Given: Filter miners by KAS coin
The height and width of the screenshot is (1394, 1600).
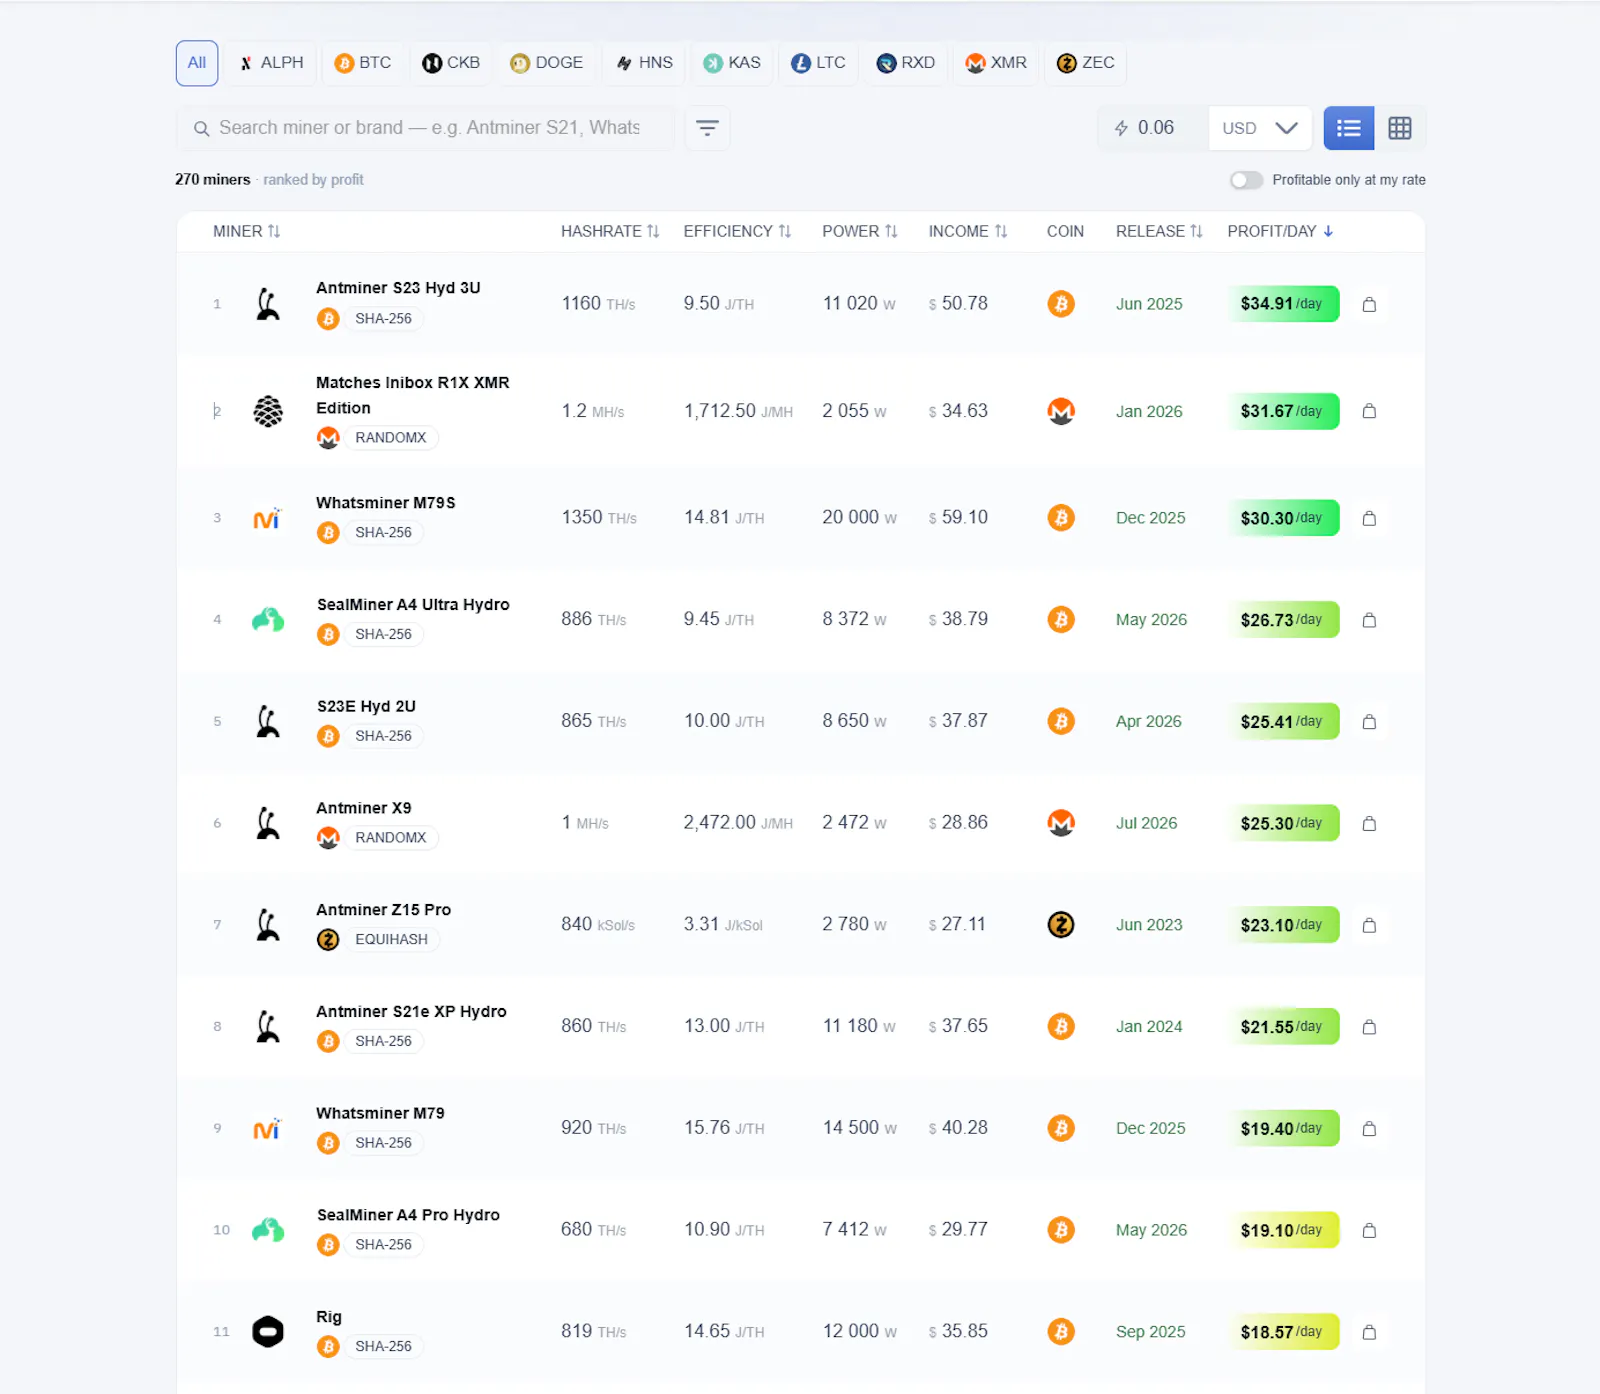Looking at the screenshot, I should [732, 63].
